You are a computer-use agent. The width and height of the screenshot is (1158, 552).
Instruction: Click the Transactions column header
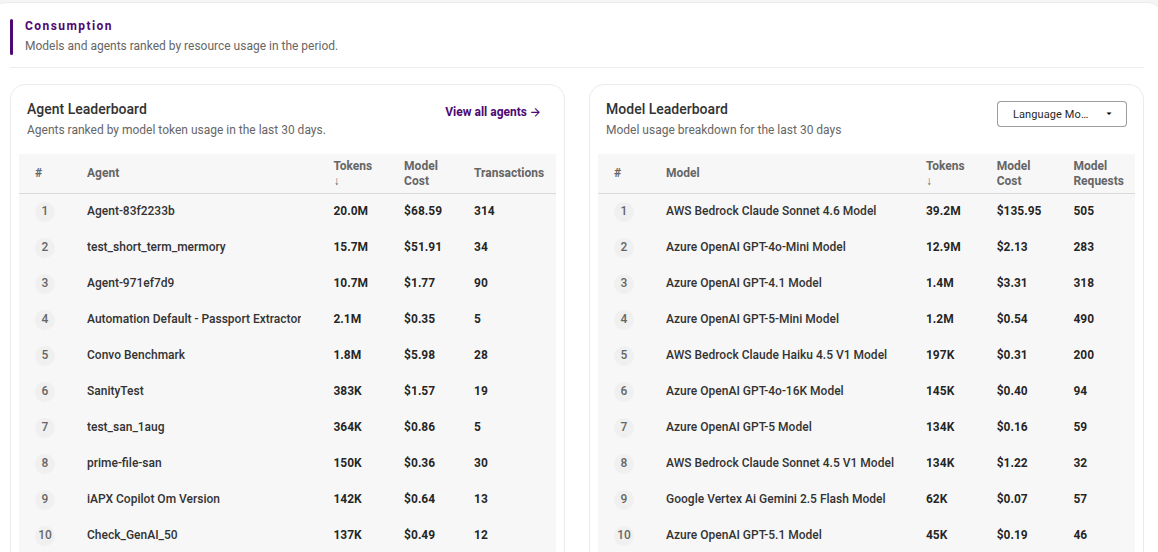tap(509, 172)
